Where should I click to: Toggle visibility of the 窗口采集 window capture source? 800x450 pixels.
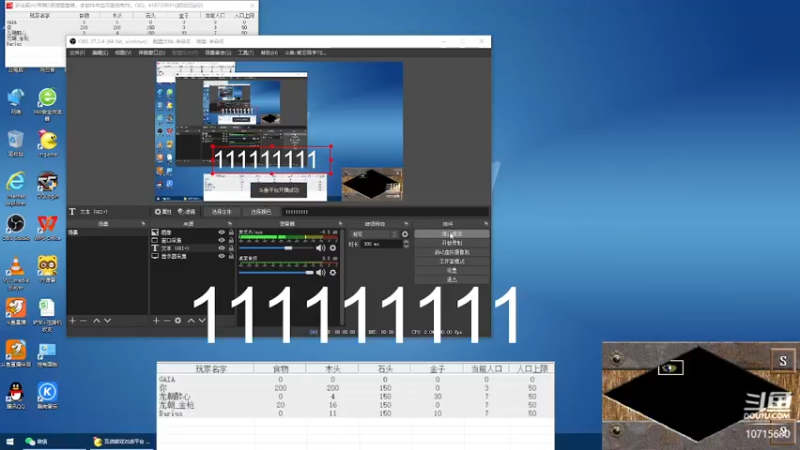point(221,240)
